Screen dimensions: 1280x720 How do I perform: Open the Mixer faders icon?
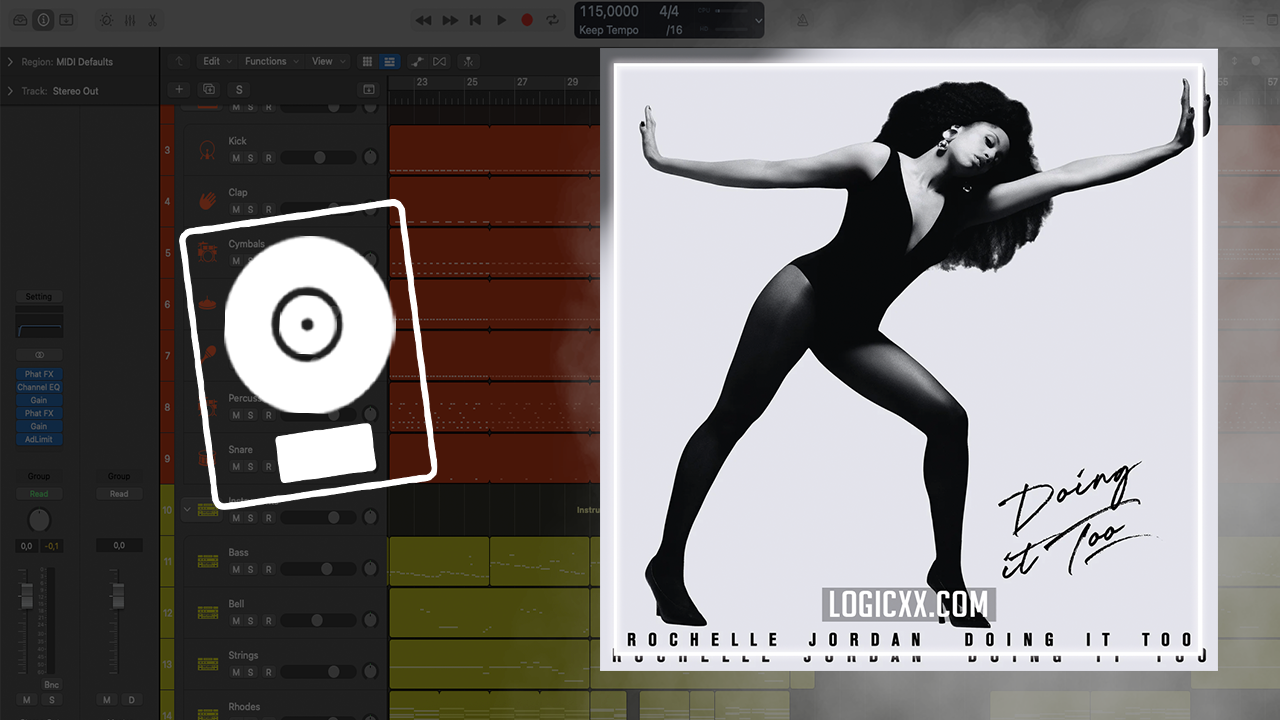pyautogui.click(x=129, y=20)
